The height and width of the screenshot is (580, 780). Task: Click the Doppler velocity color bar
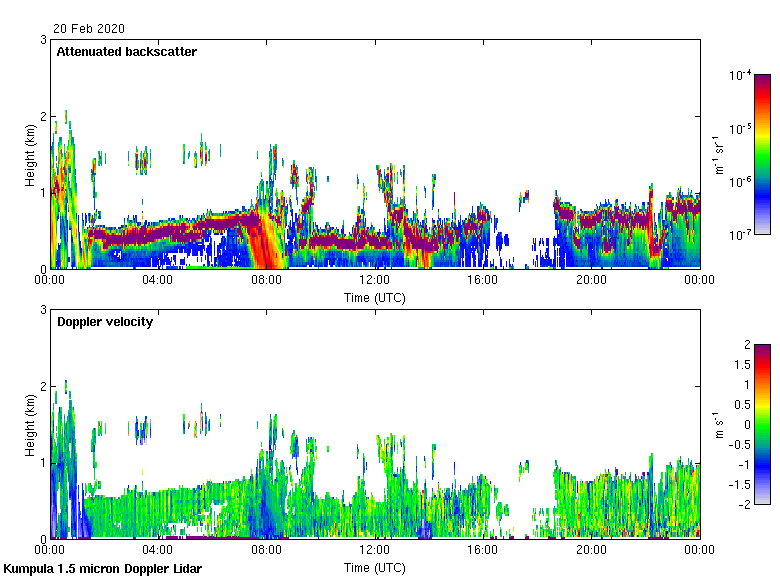[x=761, y=423]
